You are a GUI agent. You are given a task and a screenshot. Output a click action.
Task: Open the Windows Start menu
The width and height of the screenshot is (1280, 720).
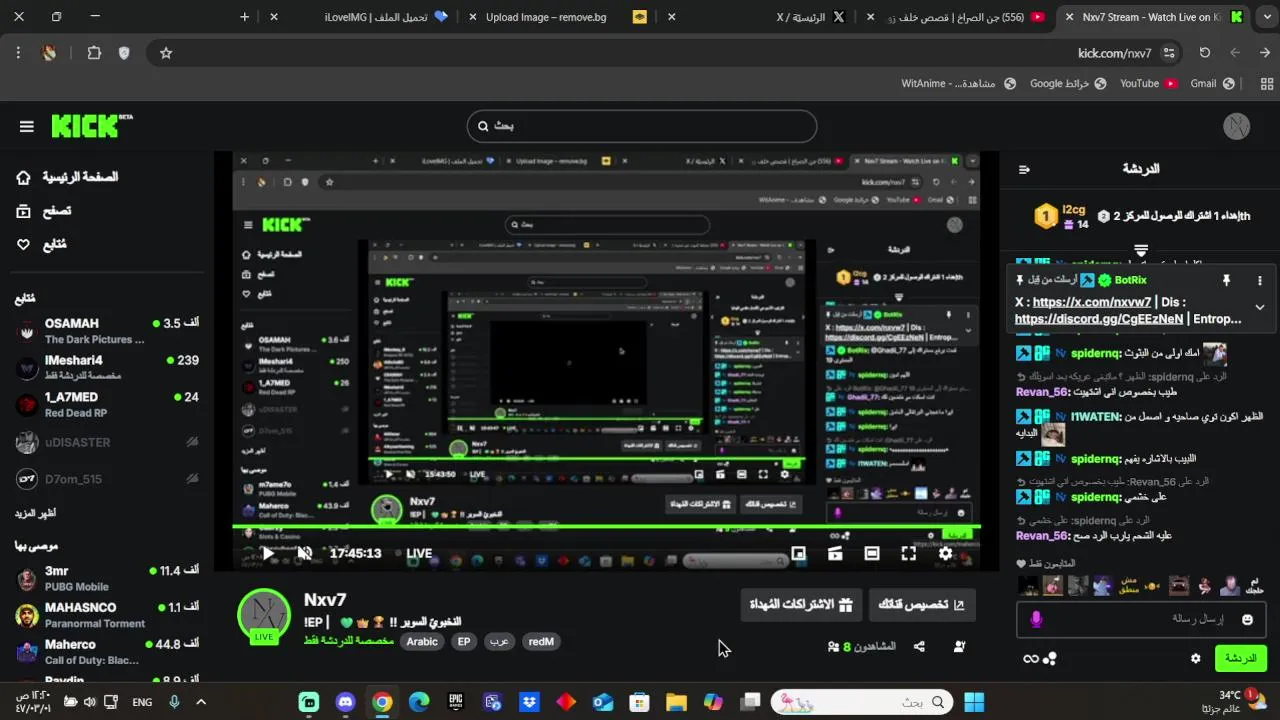coord(974,702)
